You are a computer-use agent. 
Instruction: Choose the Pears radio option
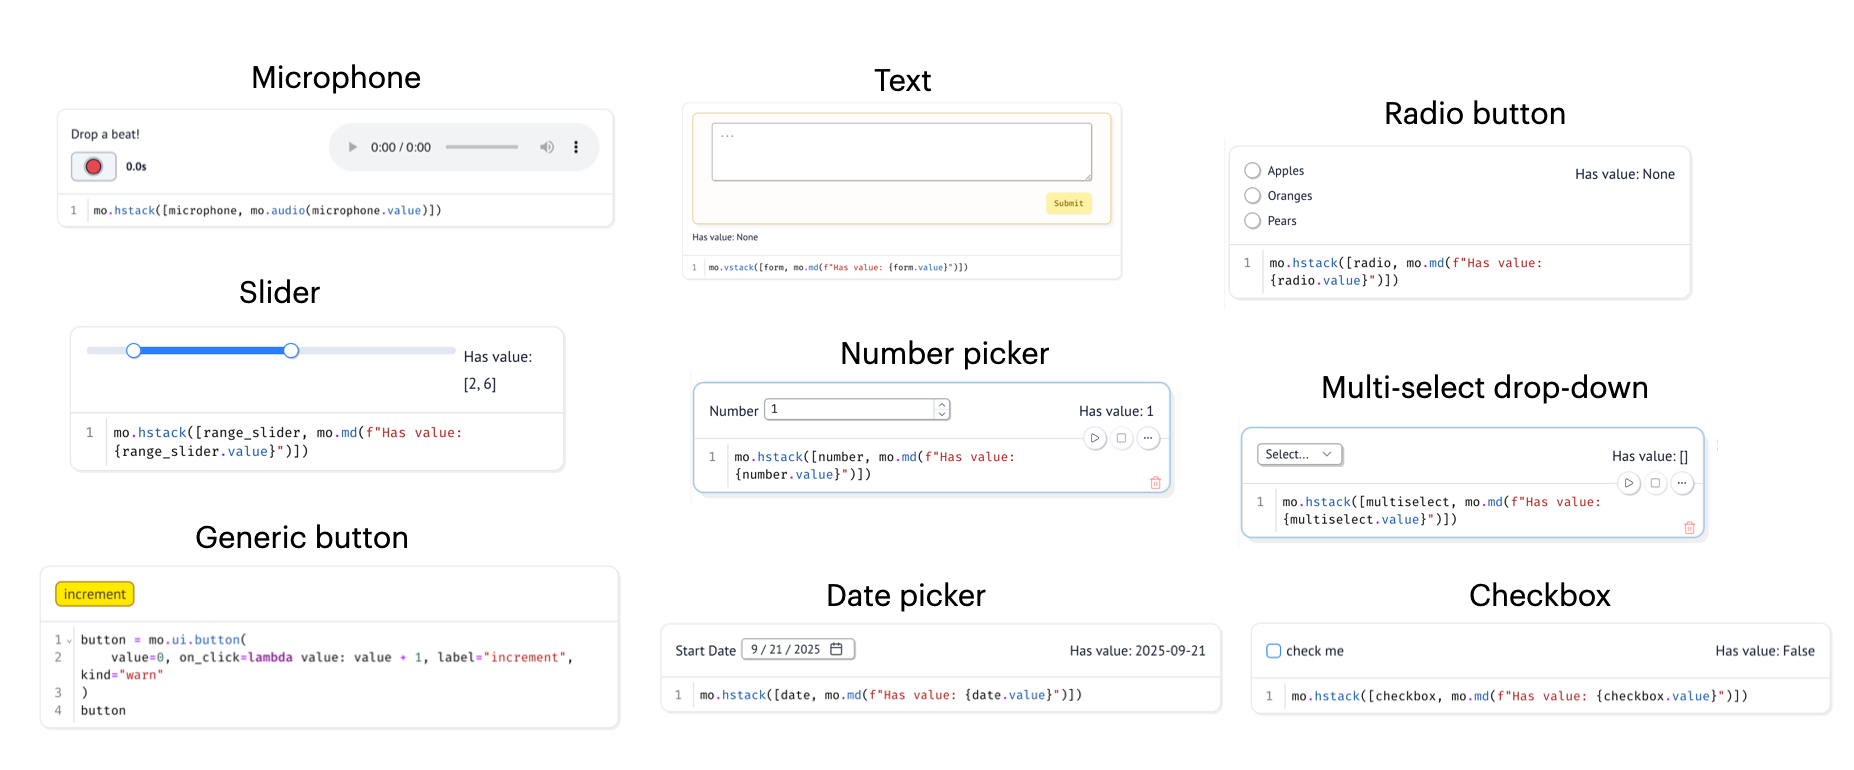click(1252, 221)
